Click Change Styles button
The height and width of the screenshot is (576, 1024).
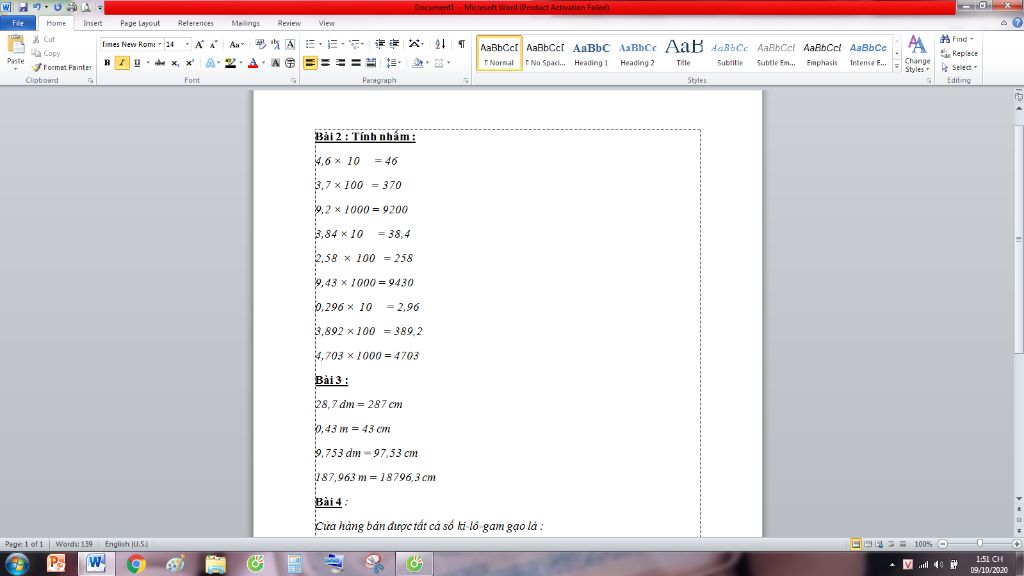pos(918,53)
